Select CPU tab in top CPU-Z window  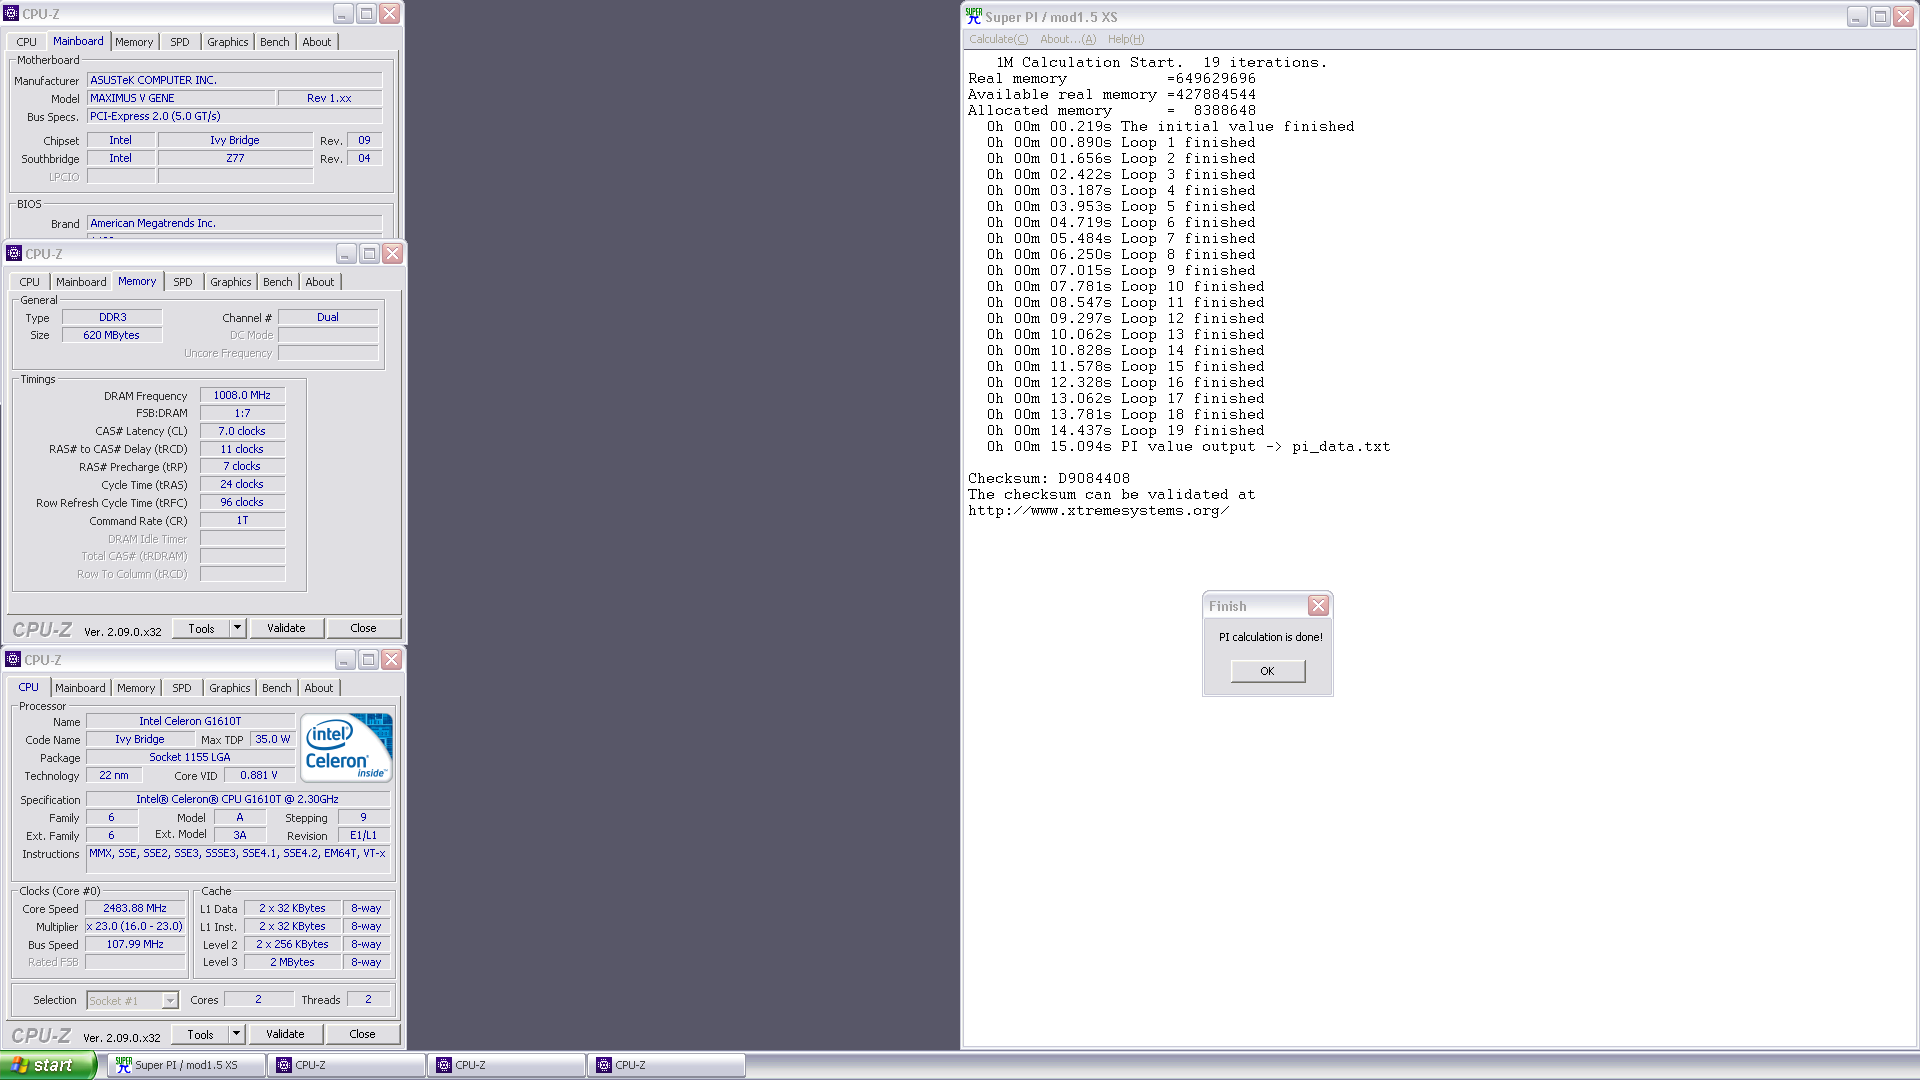27,42
